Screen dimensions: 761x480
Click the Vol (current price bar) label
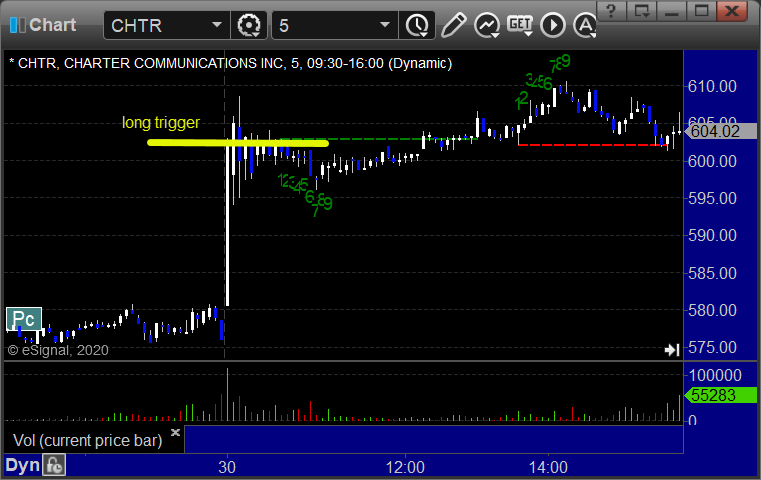tap(88, 440)
